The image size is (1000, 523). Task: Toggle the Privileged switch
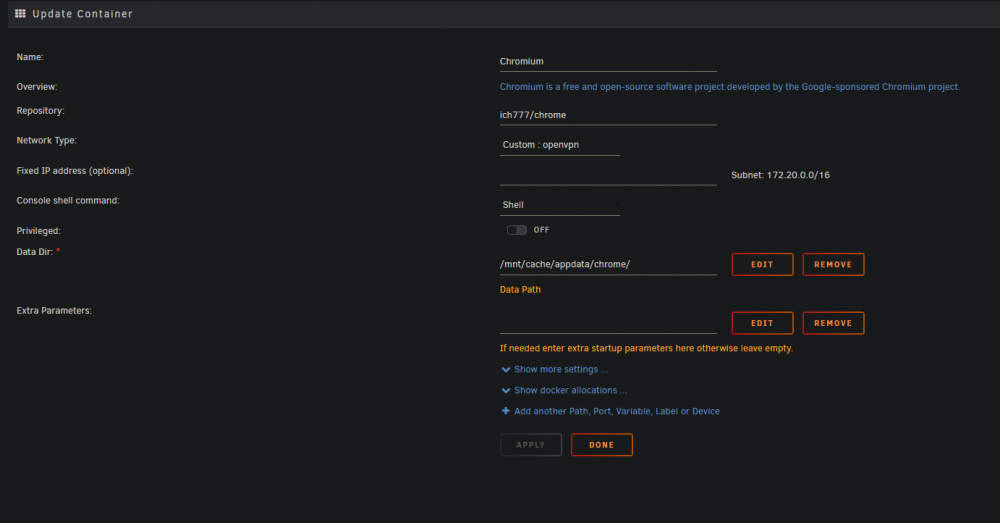click(x=517, y=230)
